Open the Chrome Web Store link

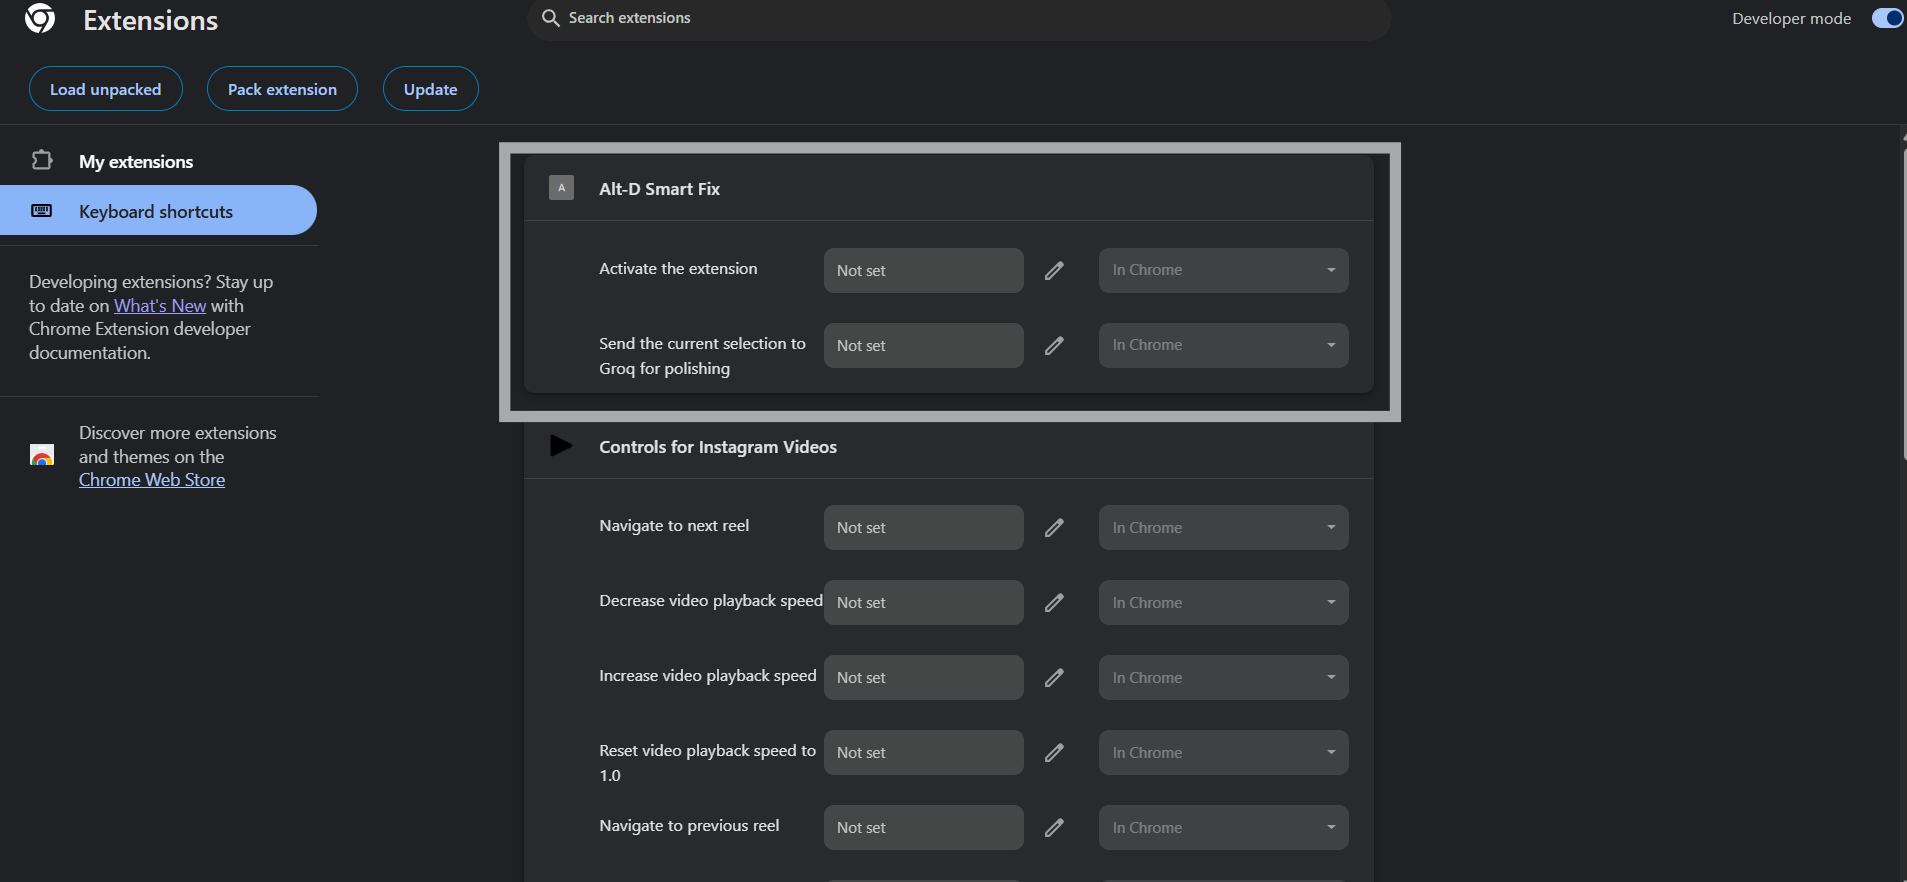point(152,480)
